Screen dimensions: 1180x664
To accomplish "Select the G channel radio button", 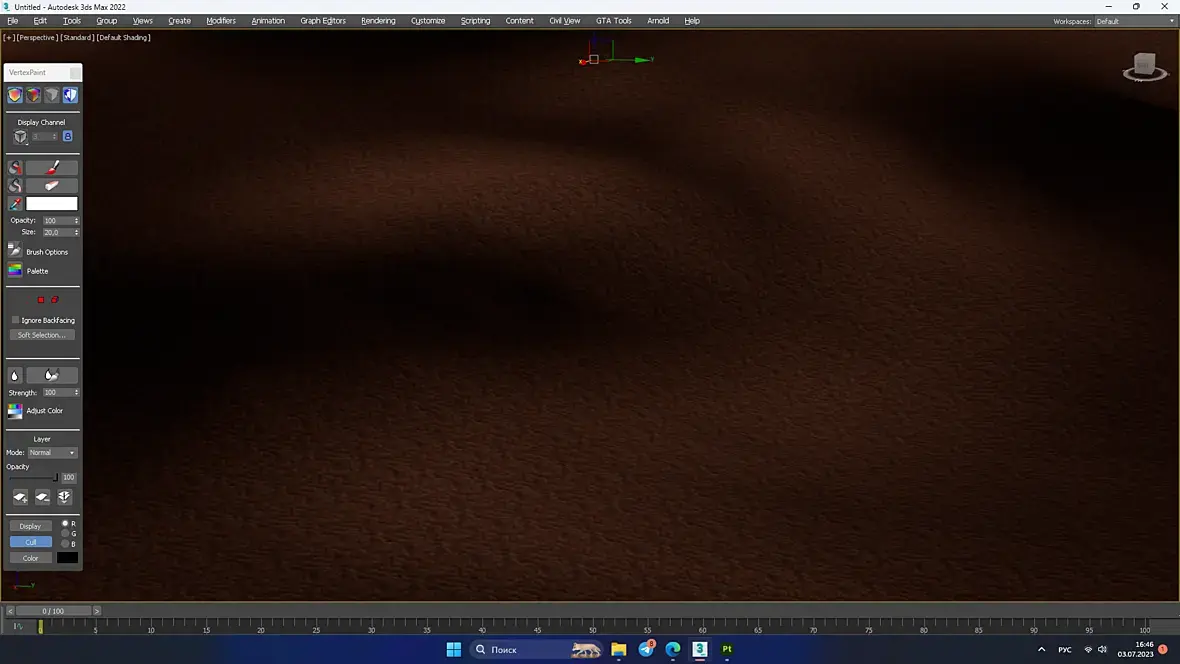I will pos(65,533).
